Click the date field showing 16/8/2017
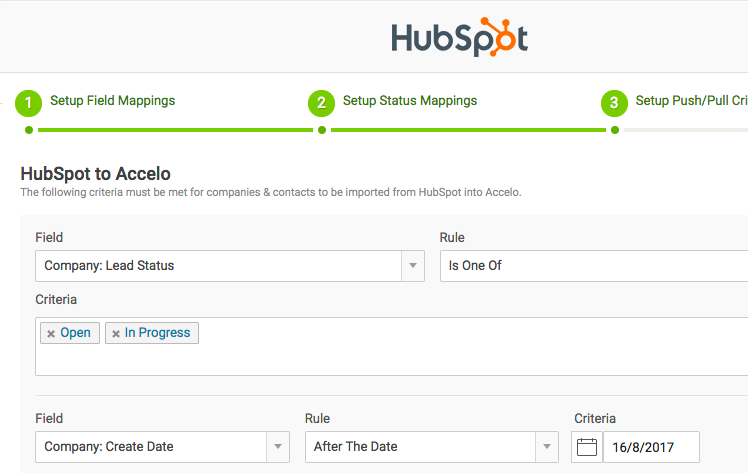 coord(650,447)
